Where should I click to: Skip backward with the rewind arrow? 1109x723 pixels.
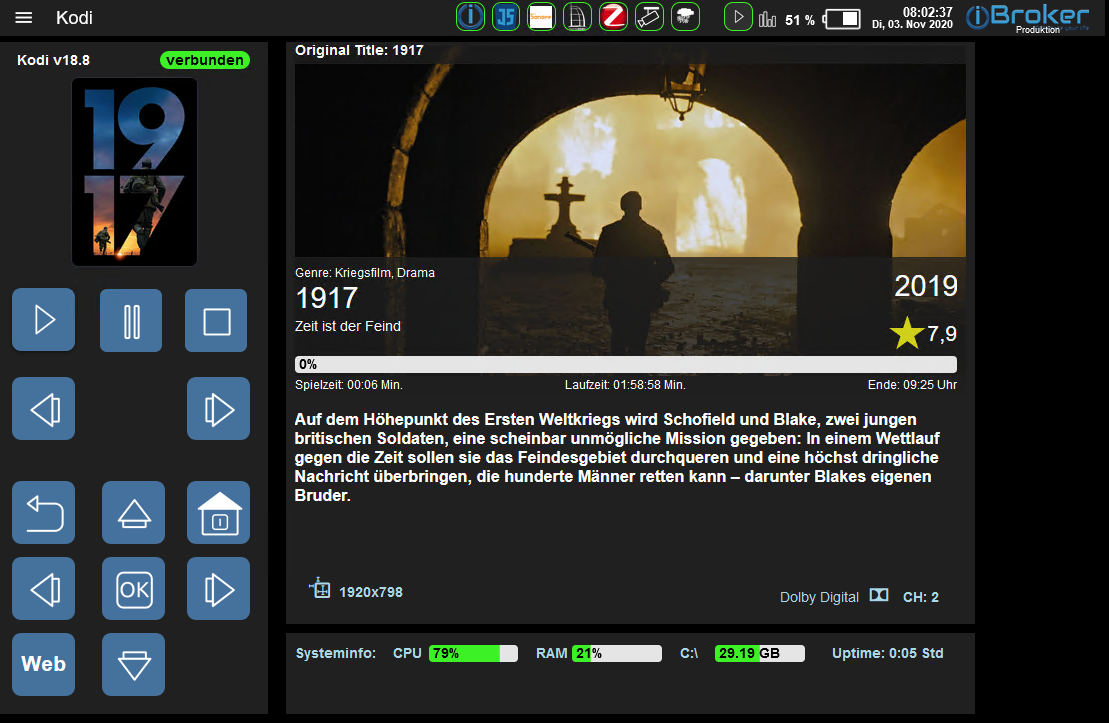click(x=44, y=409)
